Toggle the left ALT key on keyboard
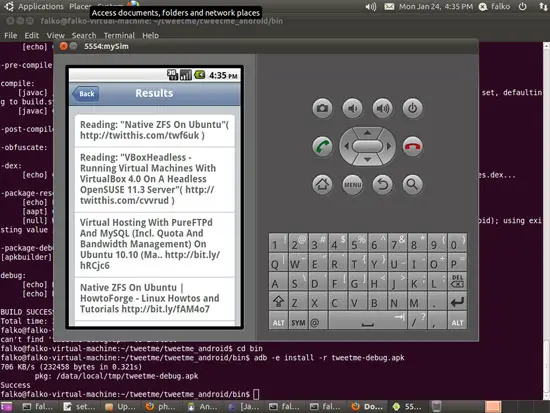550x413 pixels. point(279,322)
